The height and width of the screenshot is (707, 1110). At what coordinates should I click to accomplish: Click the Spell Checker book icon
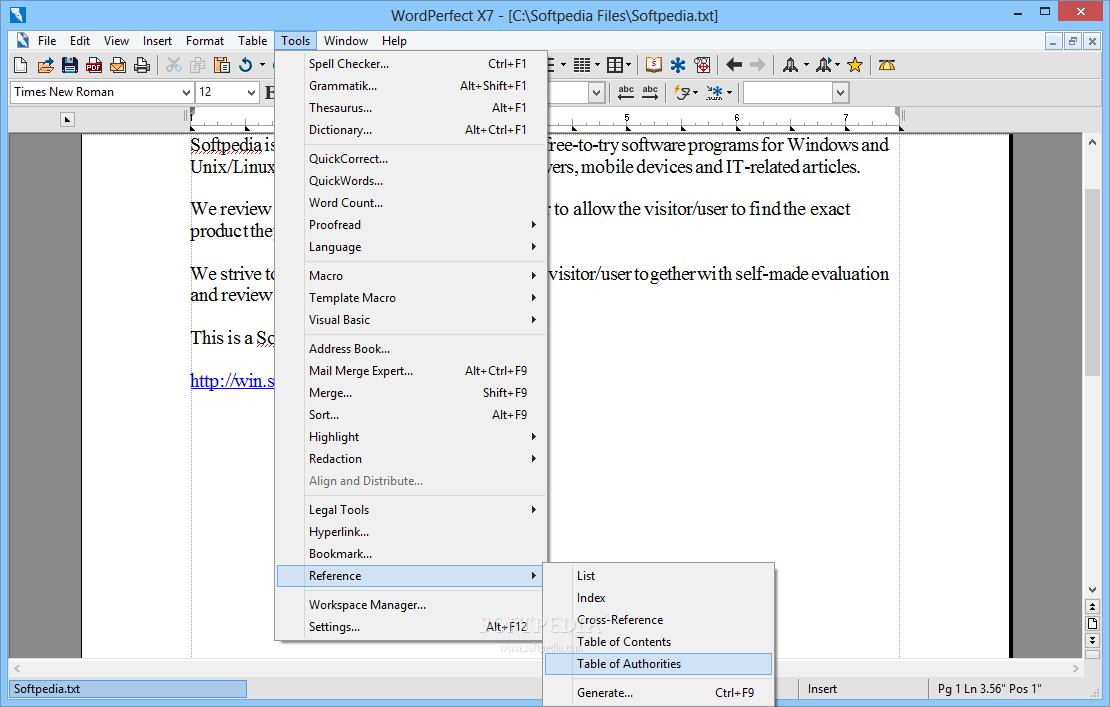(x=653, y=65)
